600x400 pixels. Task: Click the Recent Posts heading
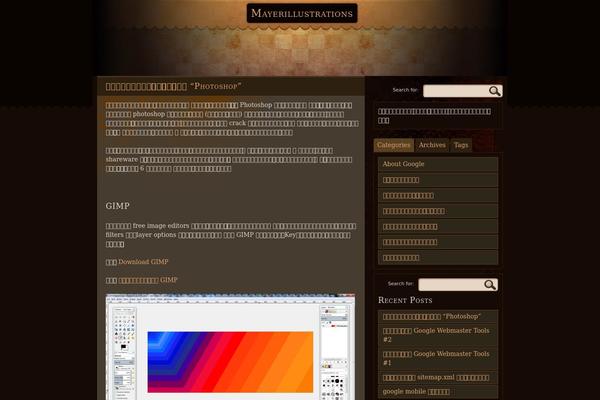(405, 300)
